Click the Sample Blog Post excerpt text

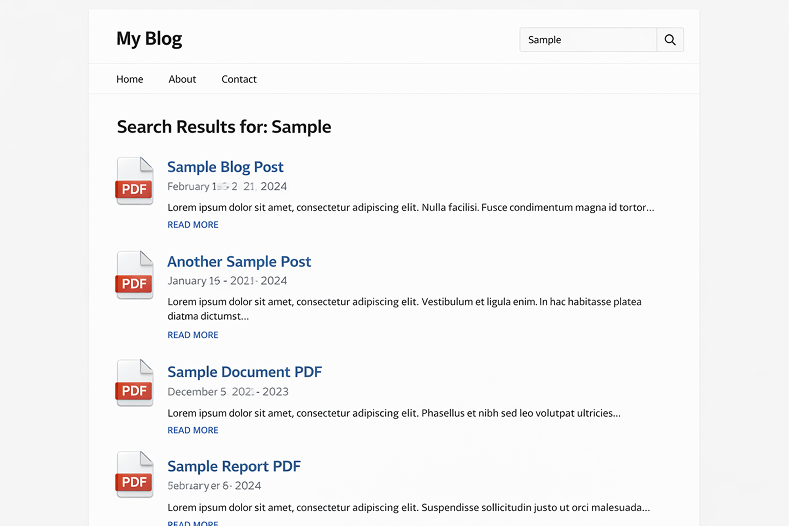pyautogui.click(x=410, y=208)
